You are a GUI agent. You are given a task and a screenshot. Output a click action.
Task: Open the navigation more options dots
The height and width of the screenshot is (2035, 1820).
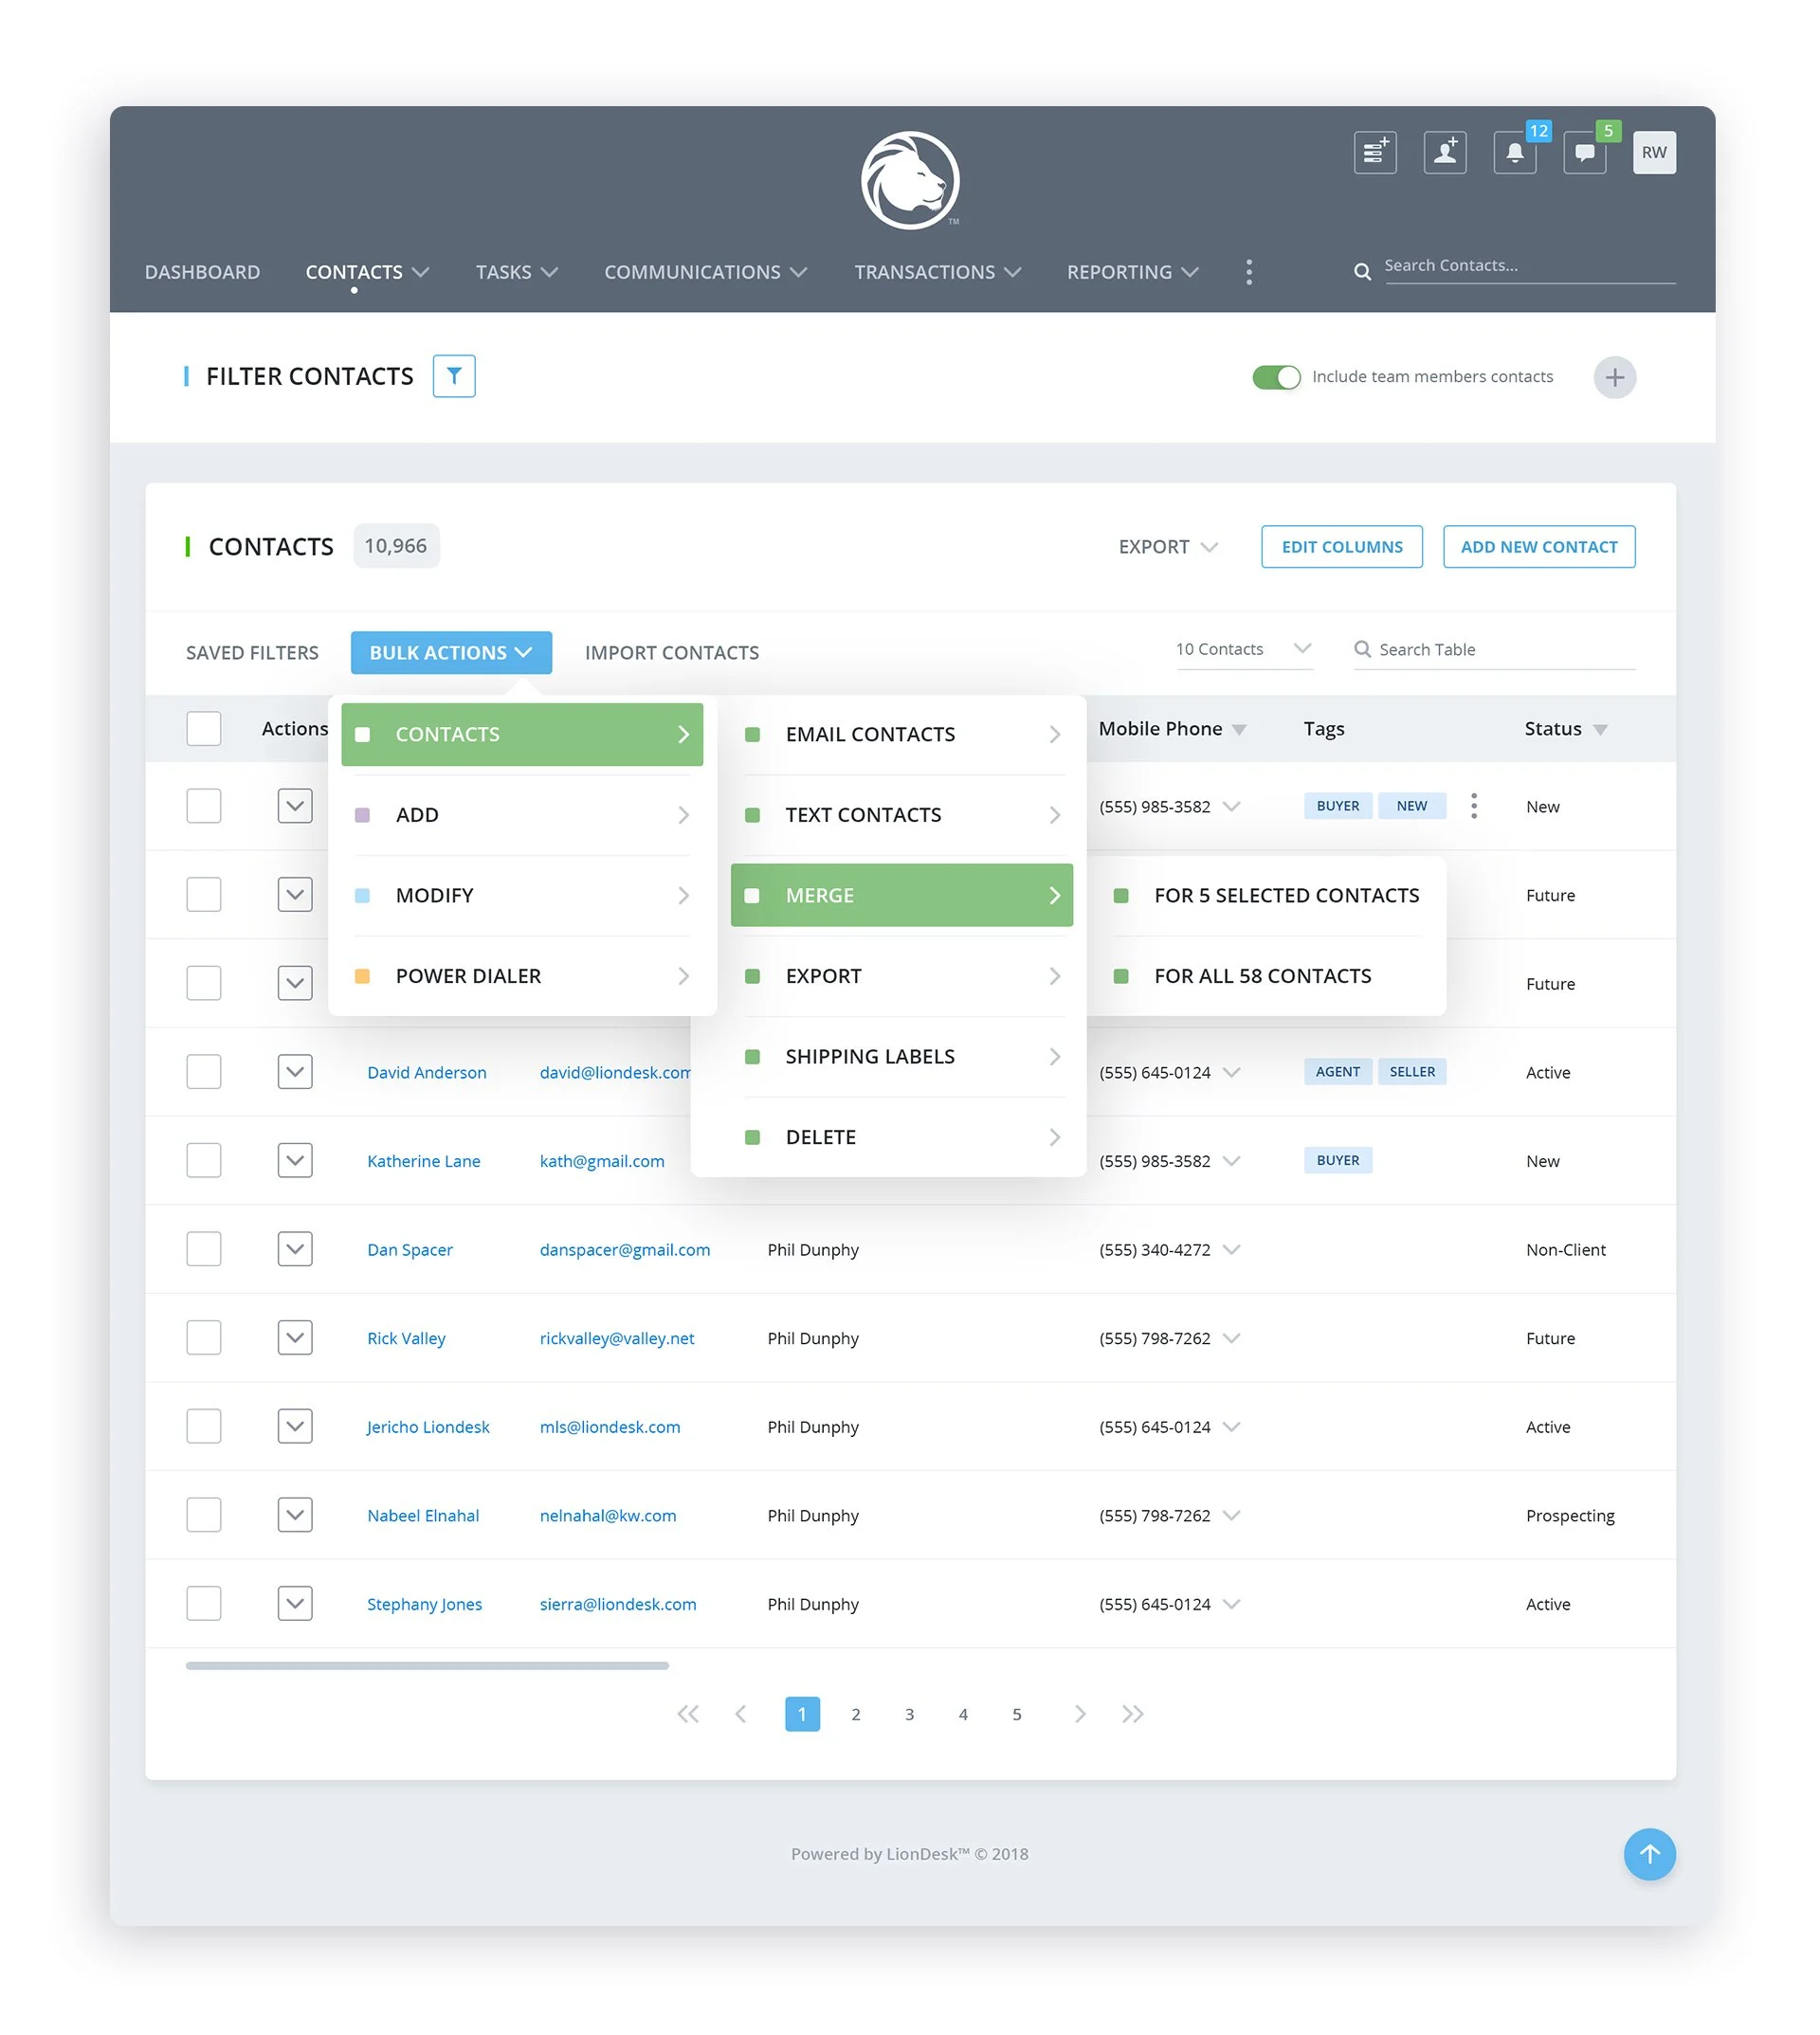click(x=1249, y=272)
